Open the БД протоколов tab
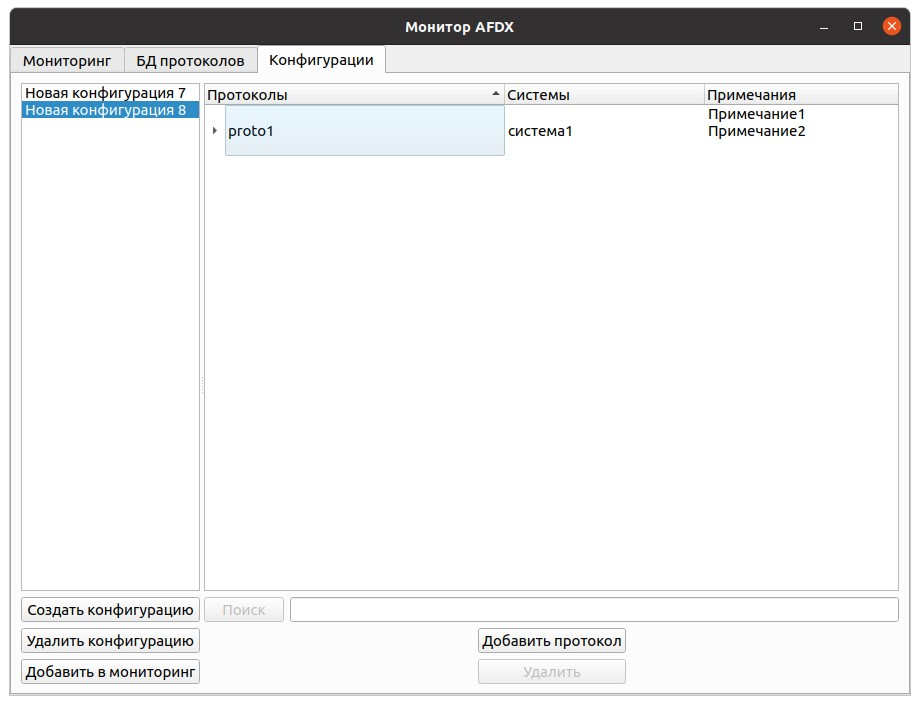This screenshot has width=920, height=705. click(190, 60)
